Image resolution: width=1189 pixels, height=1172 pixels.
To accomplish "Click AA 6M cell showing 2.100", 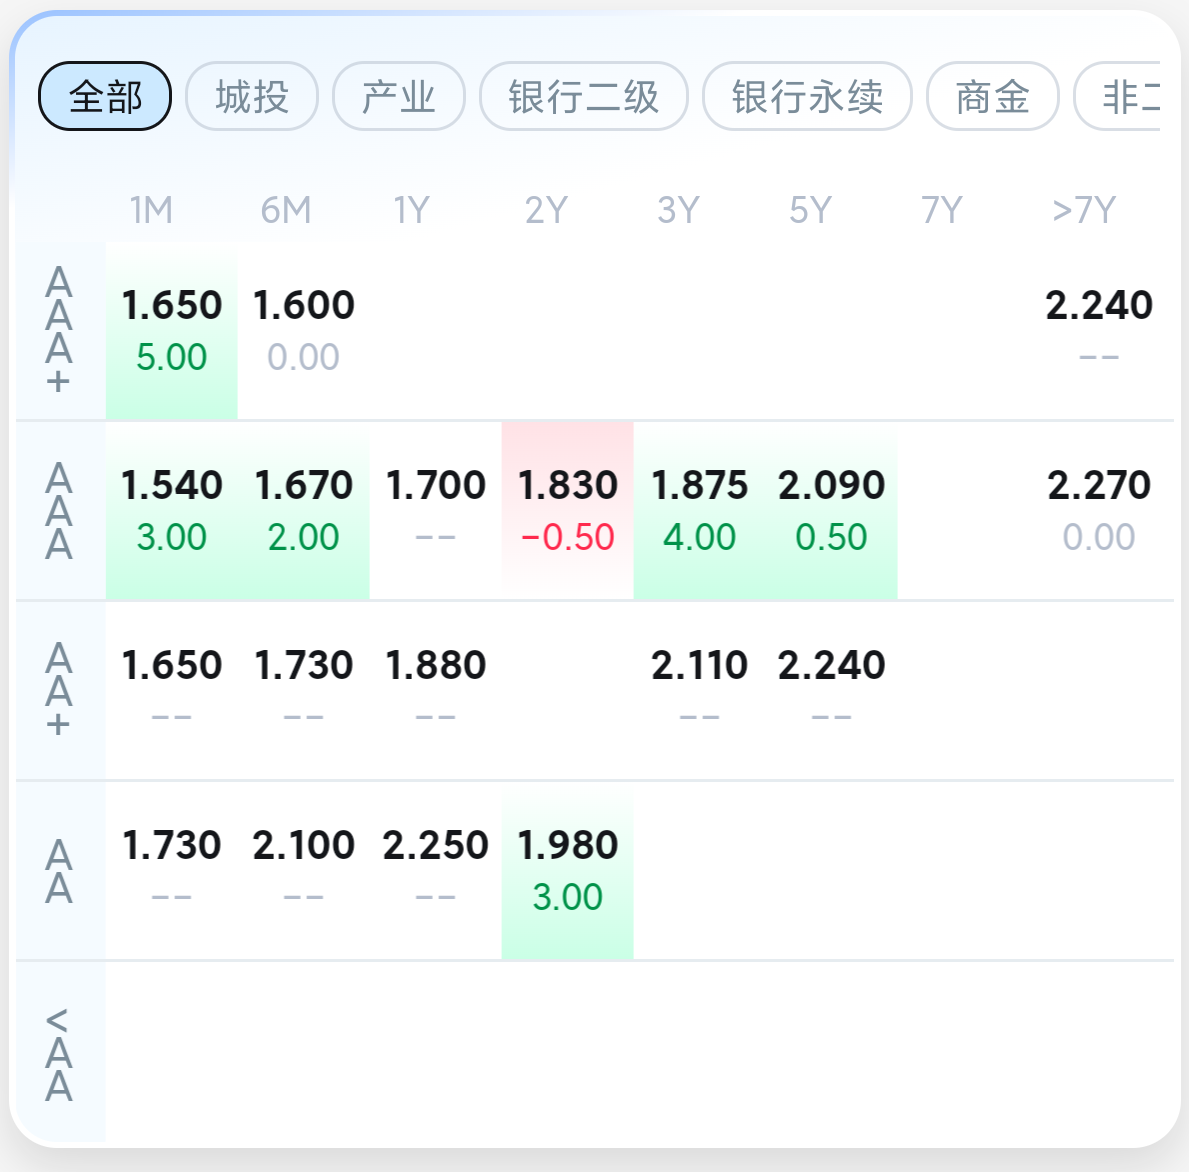I will pos(303,870).
